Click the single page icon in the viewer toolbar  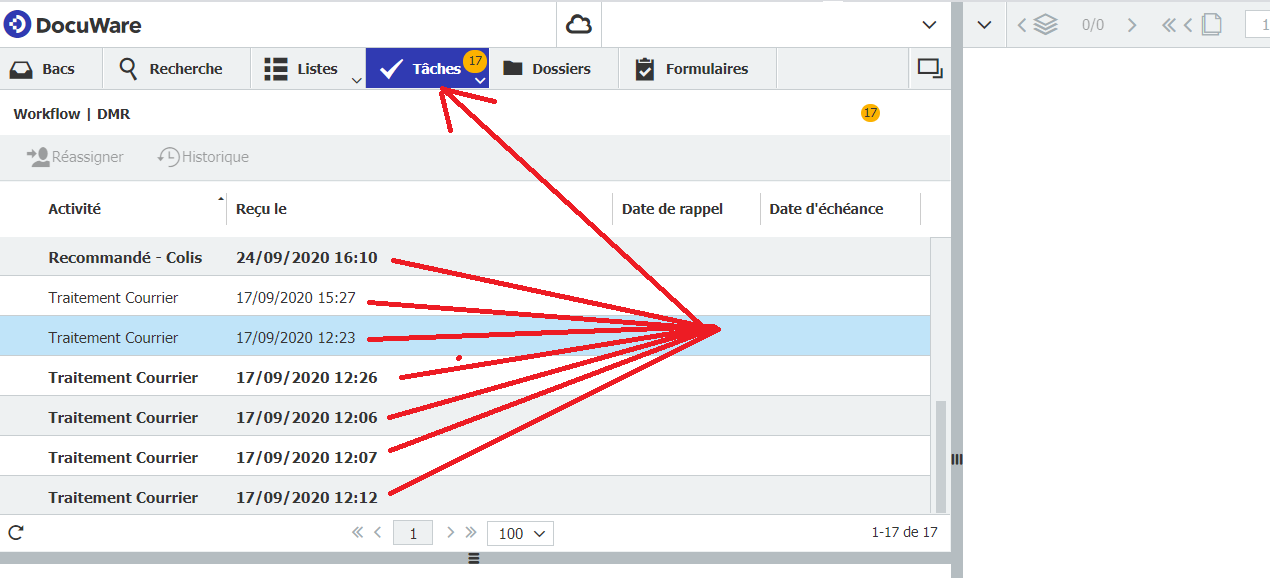point(1211,25)
